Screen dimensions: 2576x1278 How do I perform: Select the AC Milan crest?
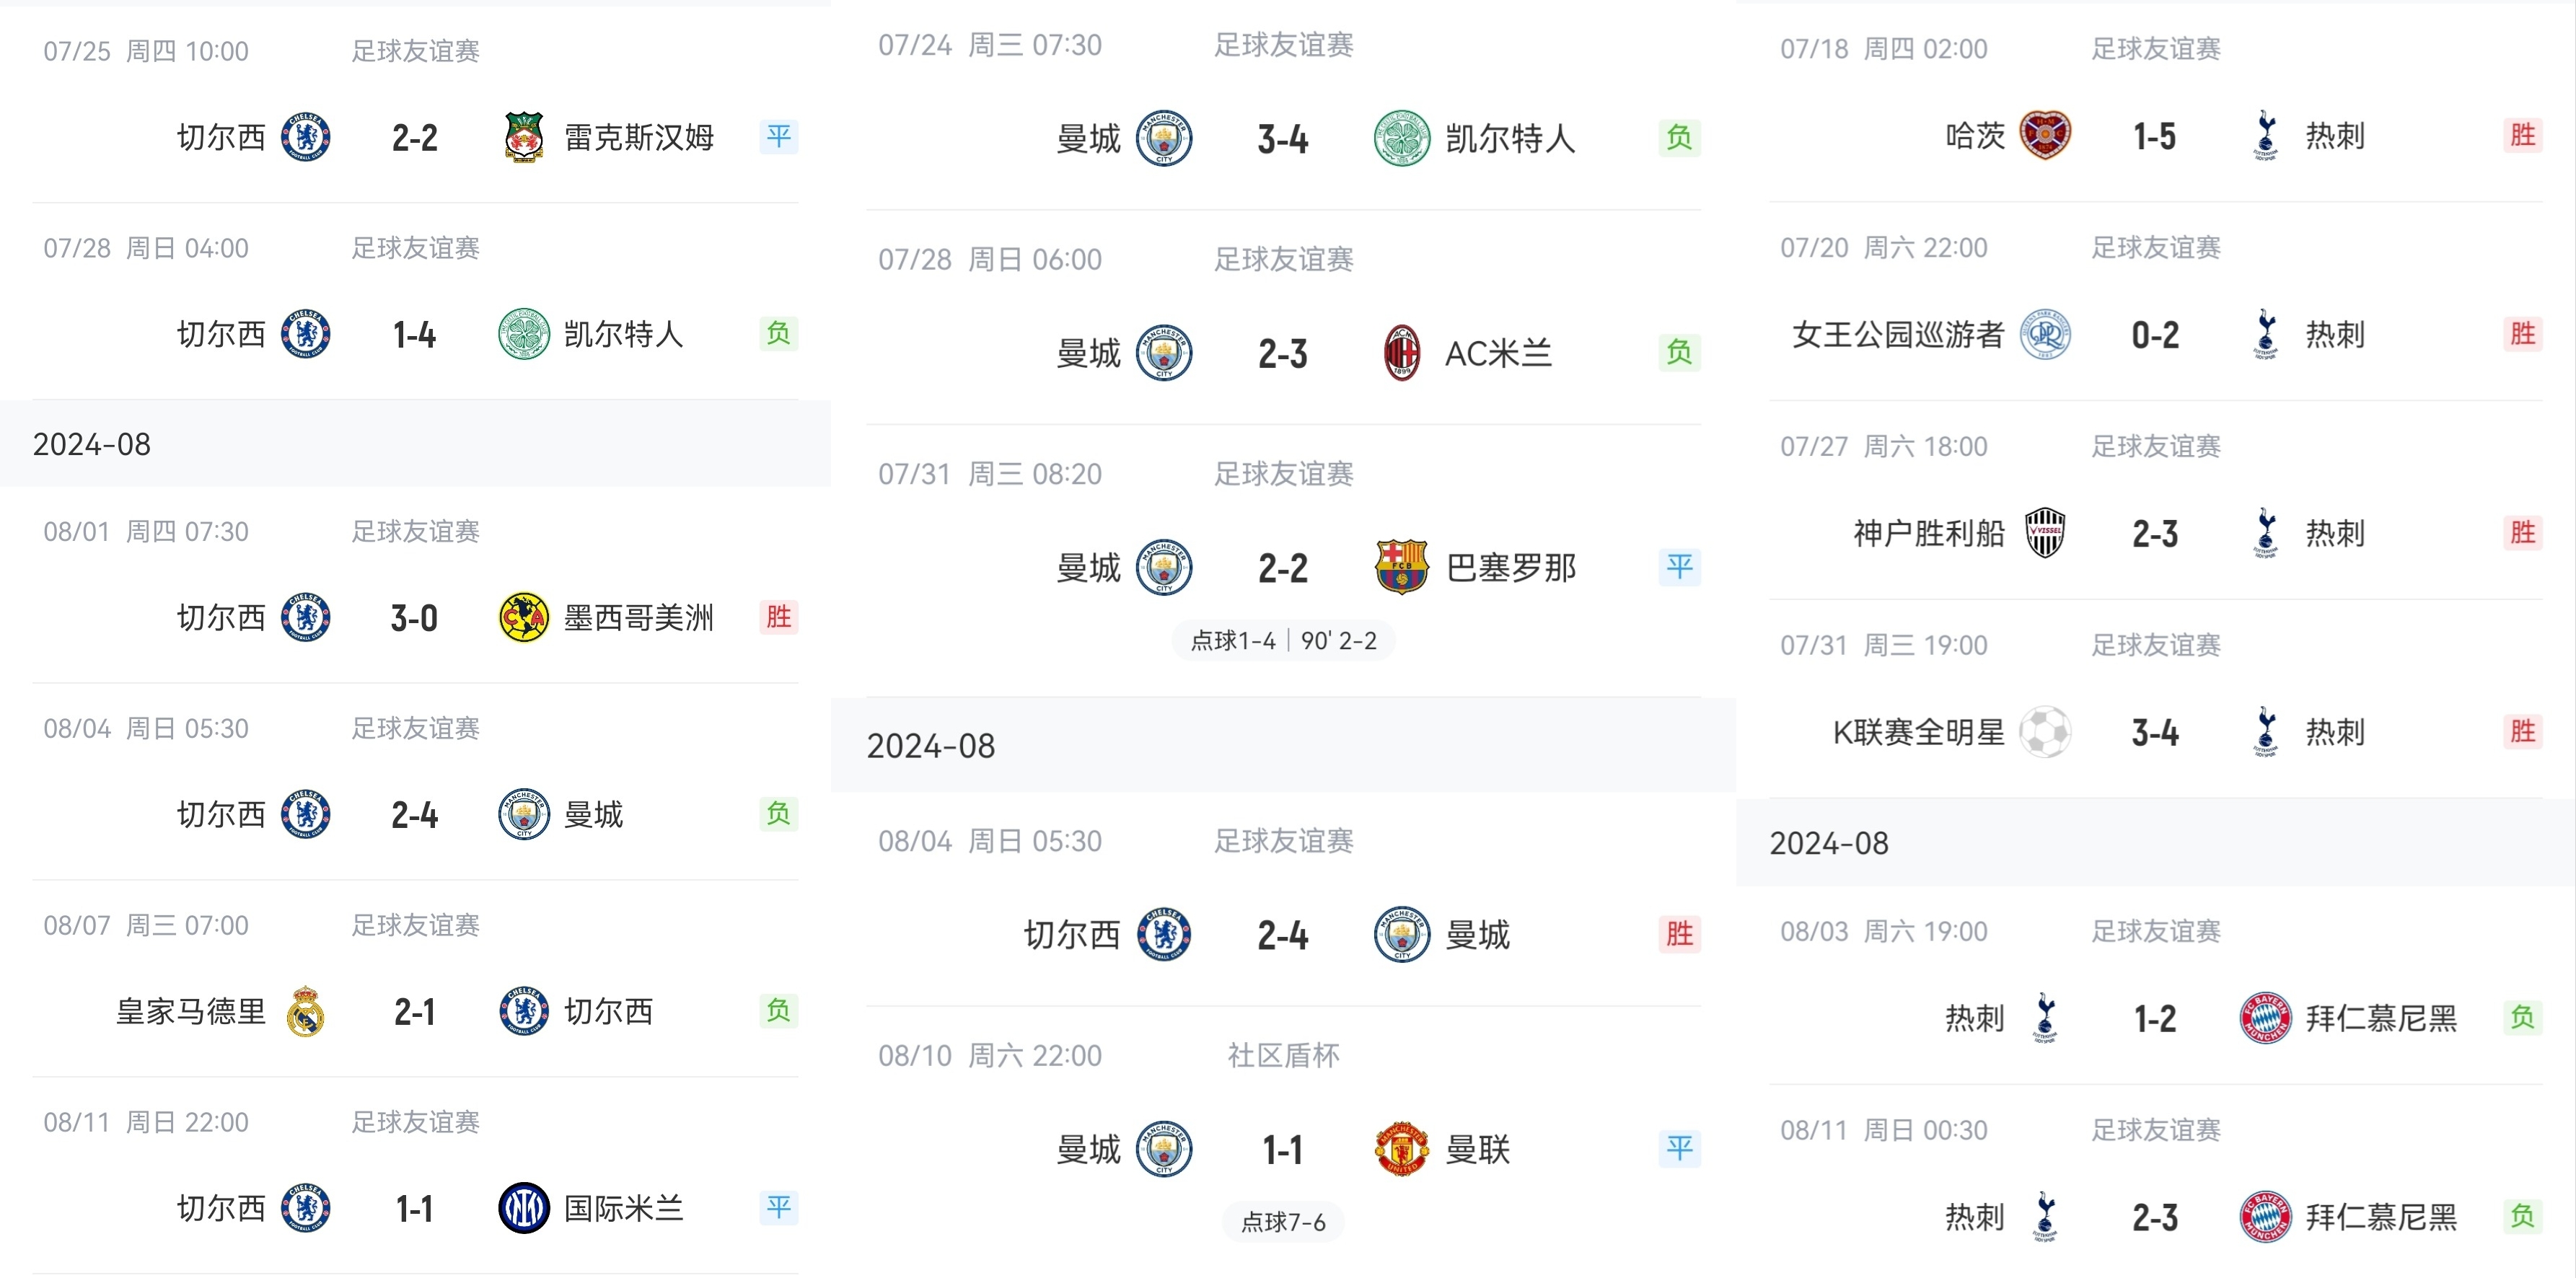1402,353
